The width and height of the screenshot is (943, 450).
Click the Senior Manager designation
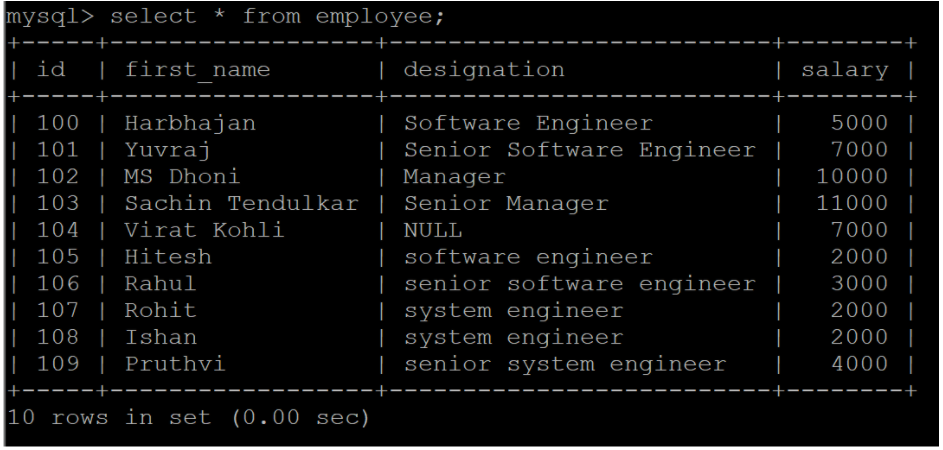(506, 204)
